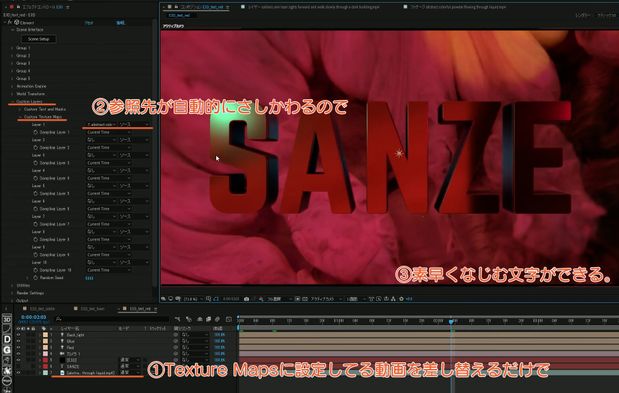
Task: Toggle the motion blur switch in timeline
Action: point(217,319)
